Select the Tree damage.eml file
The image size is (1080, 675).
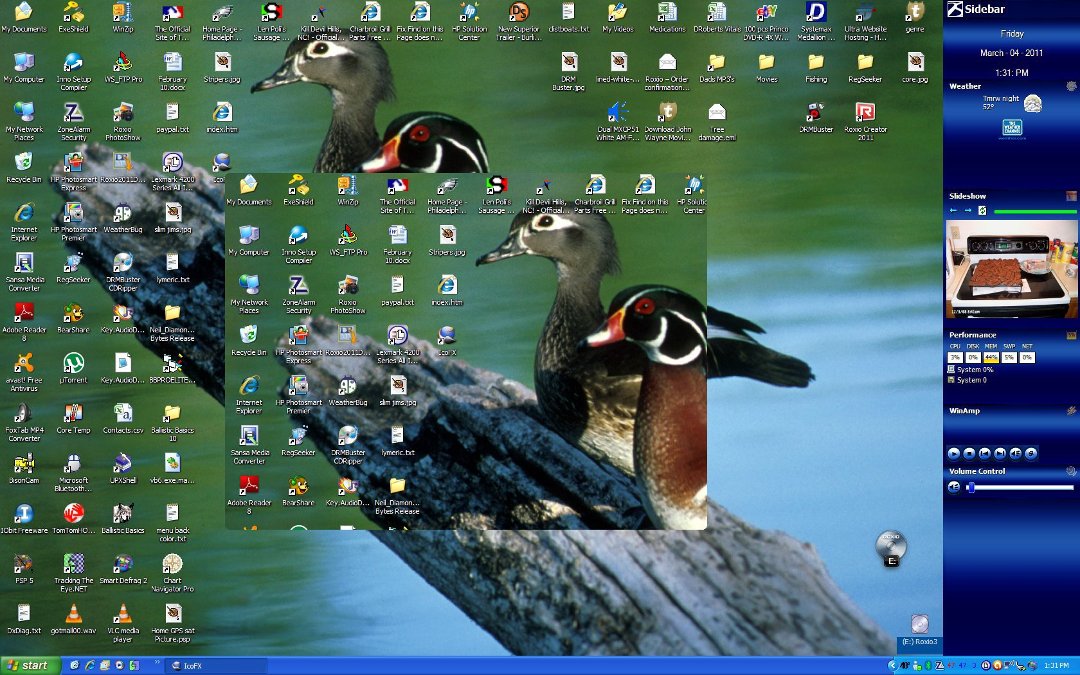(717, 112)
